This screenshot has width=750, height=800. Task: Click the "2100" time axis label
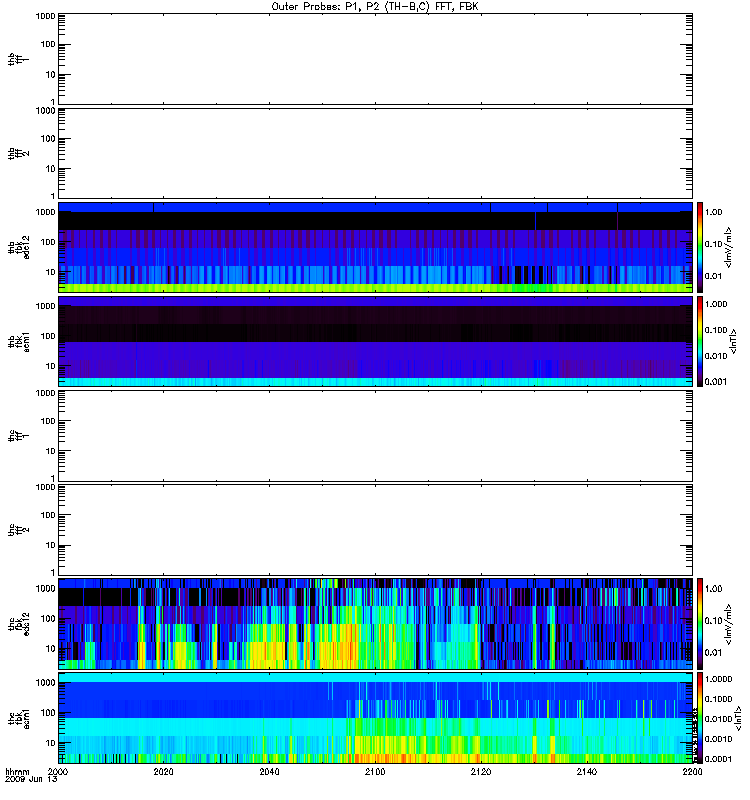(375, 771)
